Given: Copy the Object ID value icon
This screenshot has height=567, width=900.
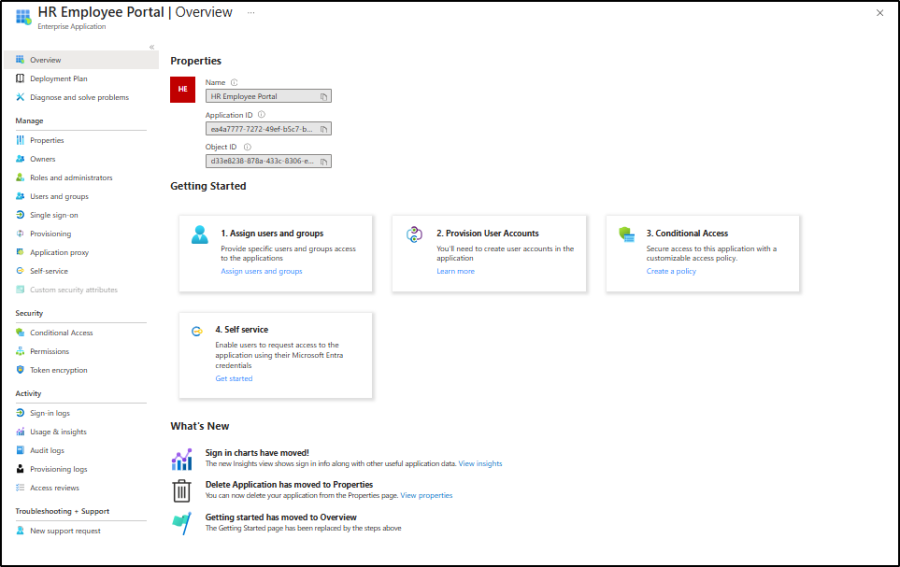Looking at the screenshot, I should pos(324,161).
